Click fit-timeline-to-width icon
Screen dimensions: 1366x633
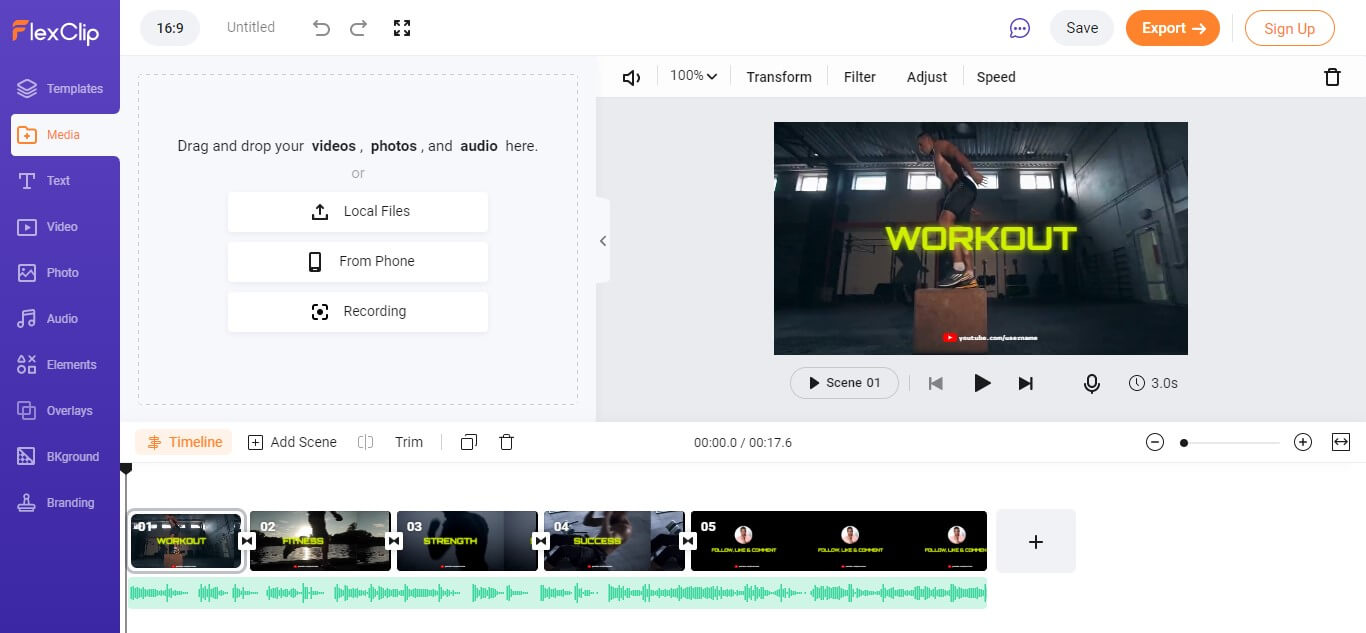1341,442
